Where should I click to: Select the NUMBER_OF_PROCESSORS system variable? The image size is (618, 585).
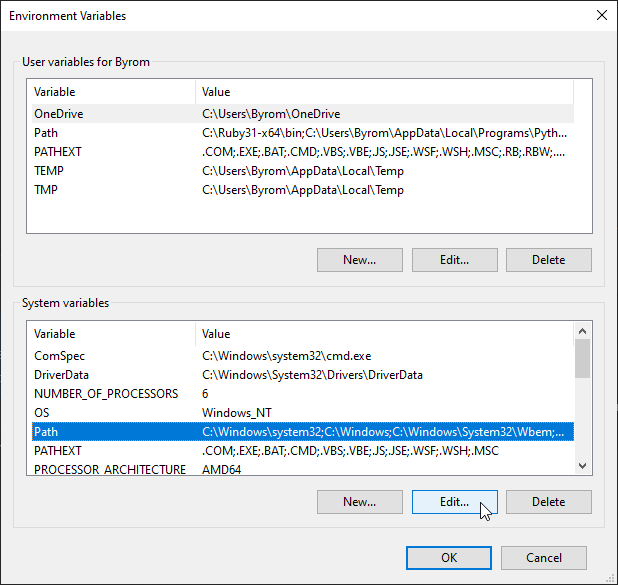pyautogui.click(x=303, y=394)
